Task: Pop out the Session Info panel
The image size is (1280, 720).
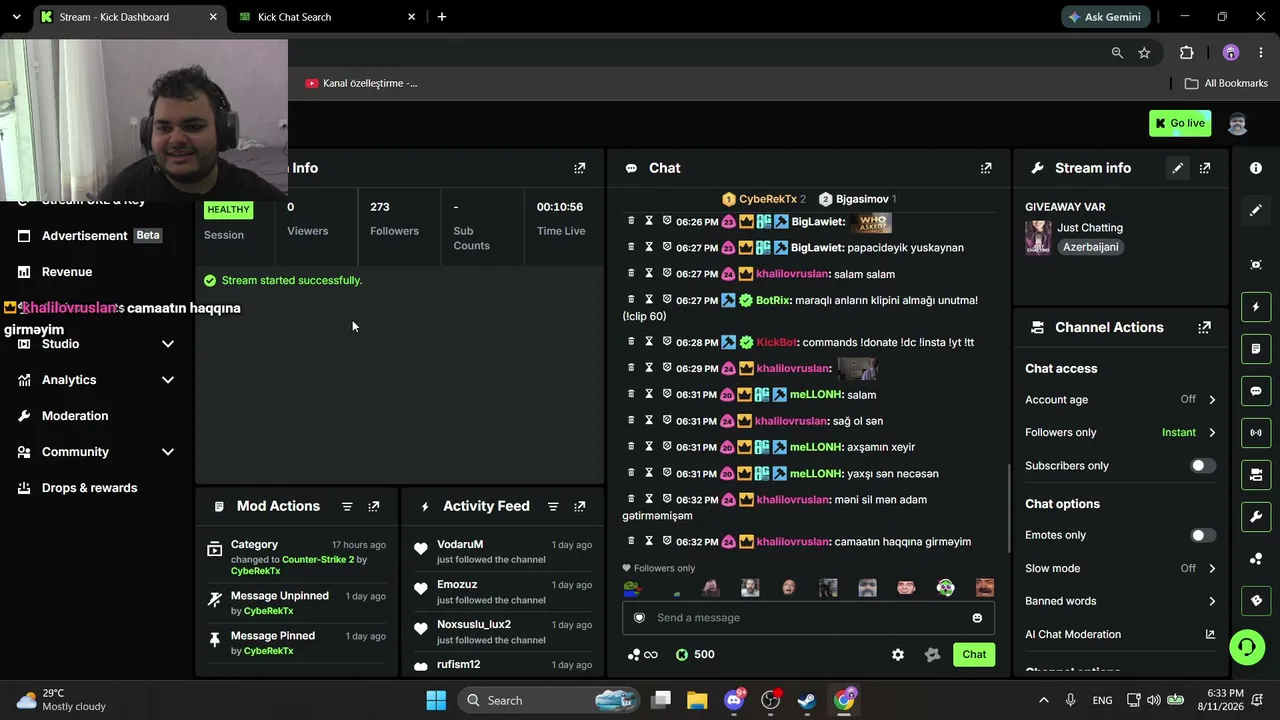Action: coord(580,168)
